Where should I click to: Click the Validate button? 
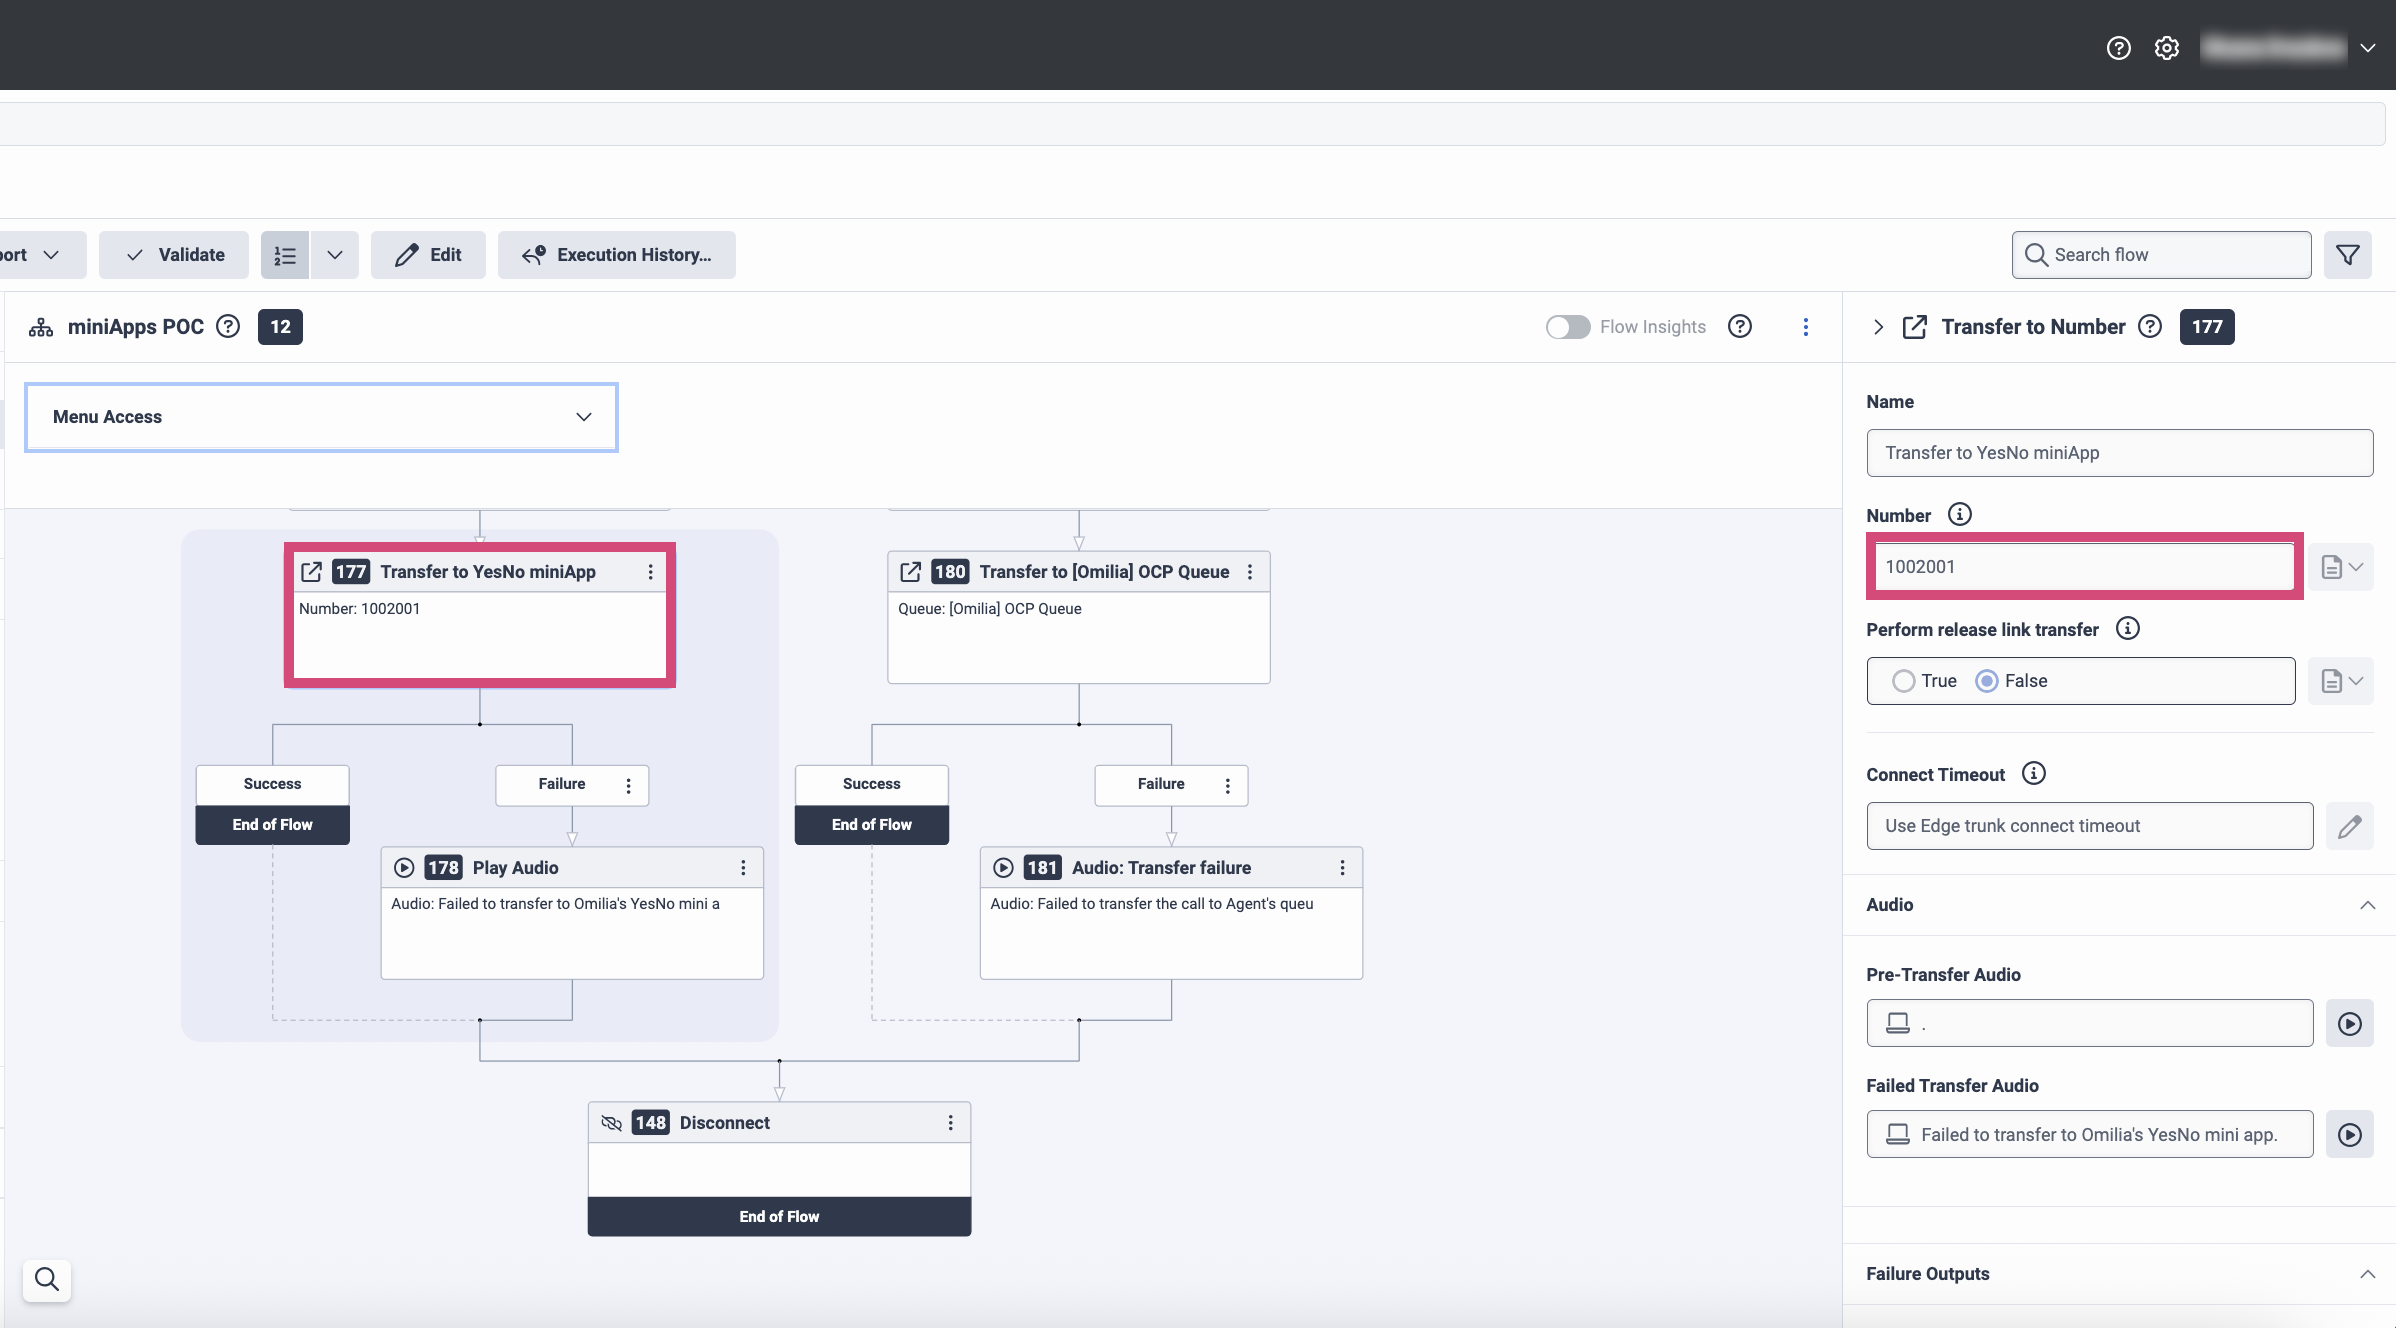[174, 255]
